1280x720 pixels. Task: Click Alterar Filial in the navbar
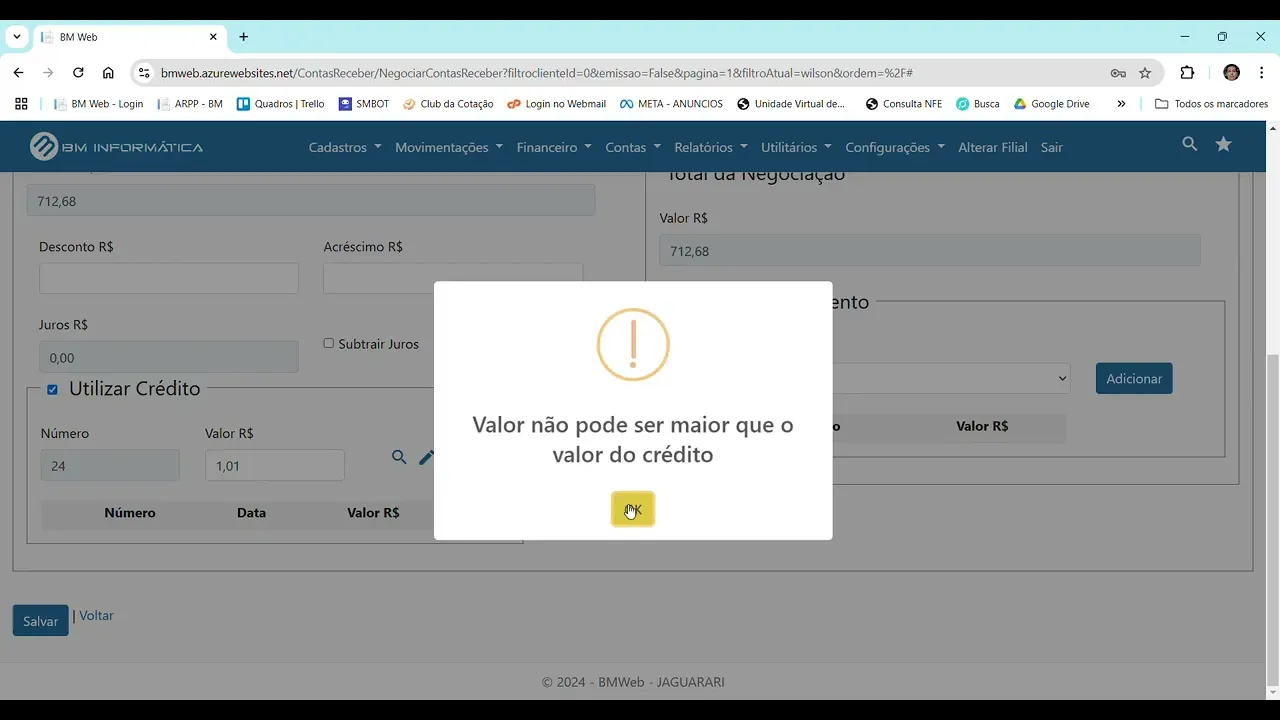click(x=993, y=147)
